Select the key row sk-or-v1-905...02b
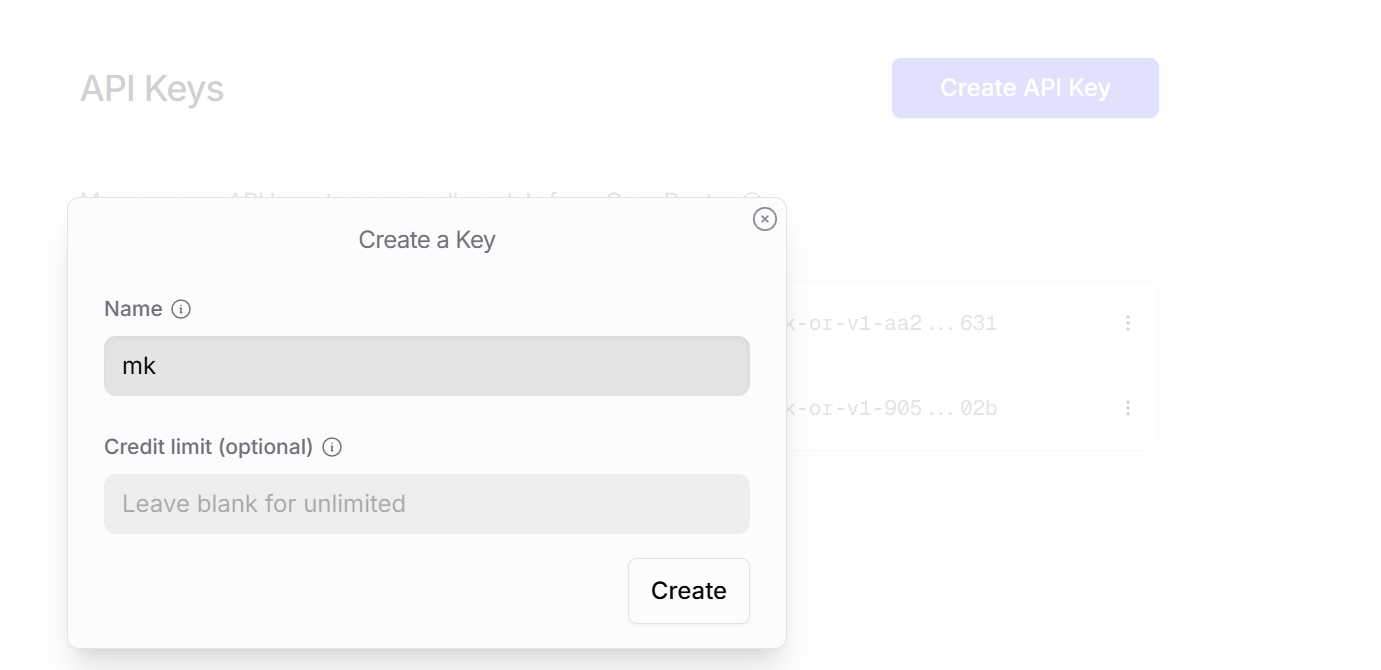This screenshot has height=670, width=1381. [972, 408]
